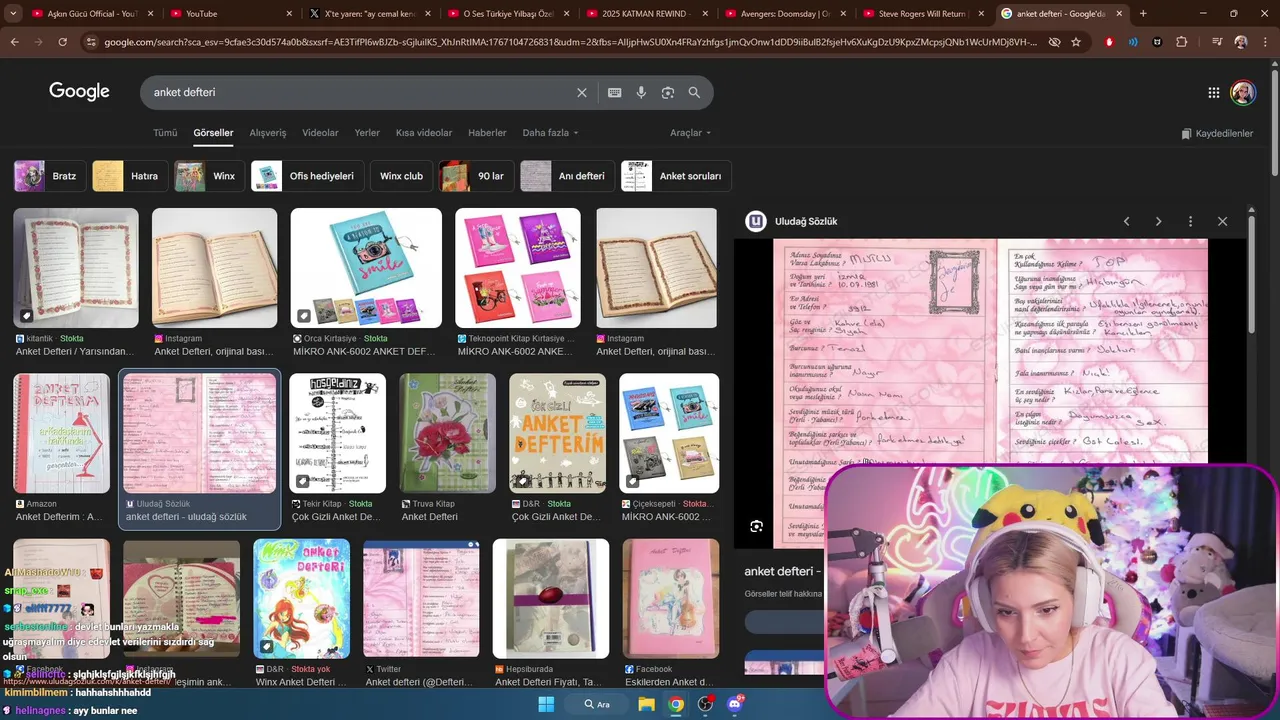Open the on-screen keyboard input tool

tap(615, 92)
